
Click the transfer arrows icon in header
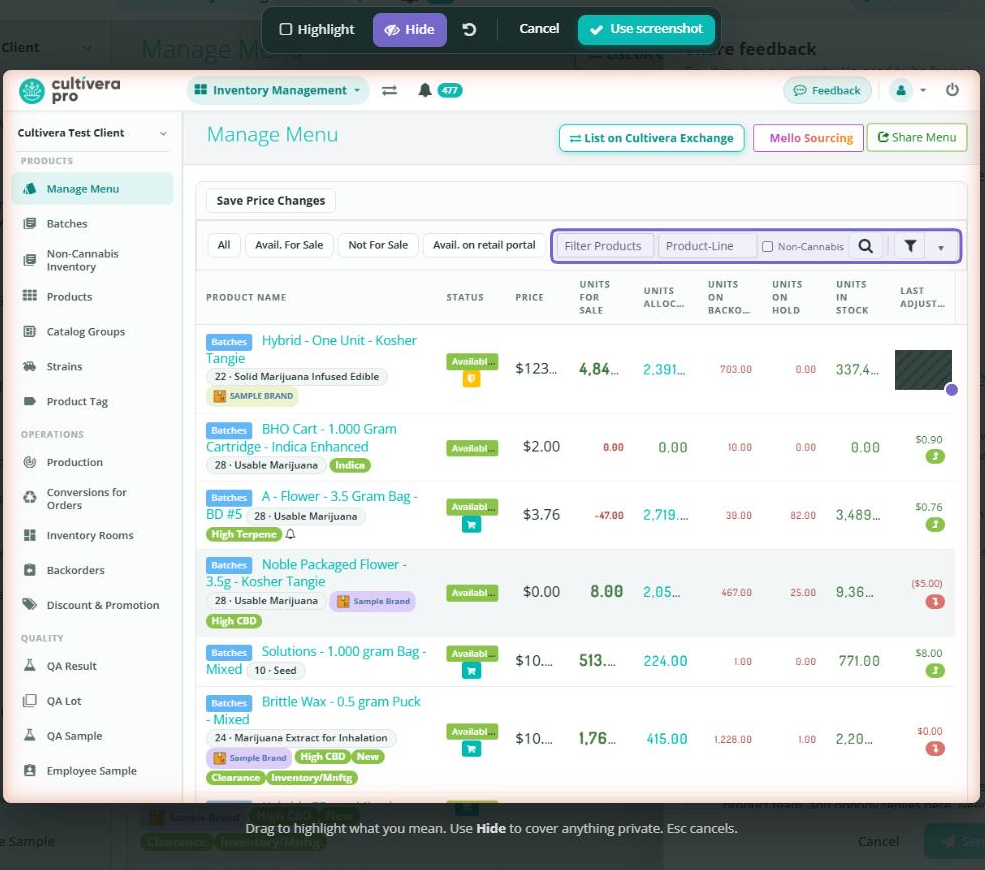389,90
